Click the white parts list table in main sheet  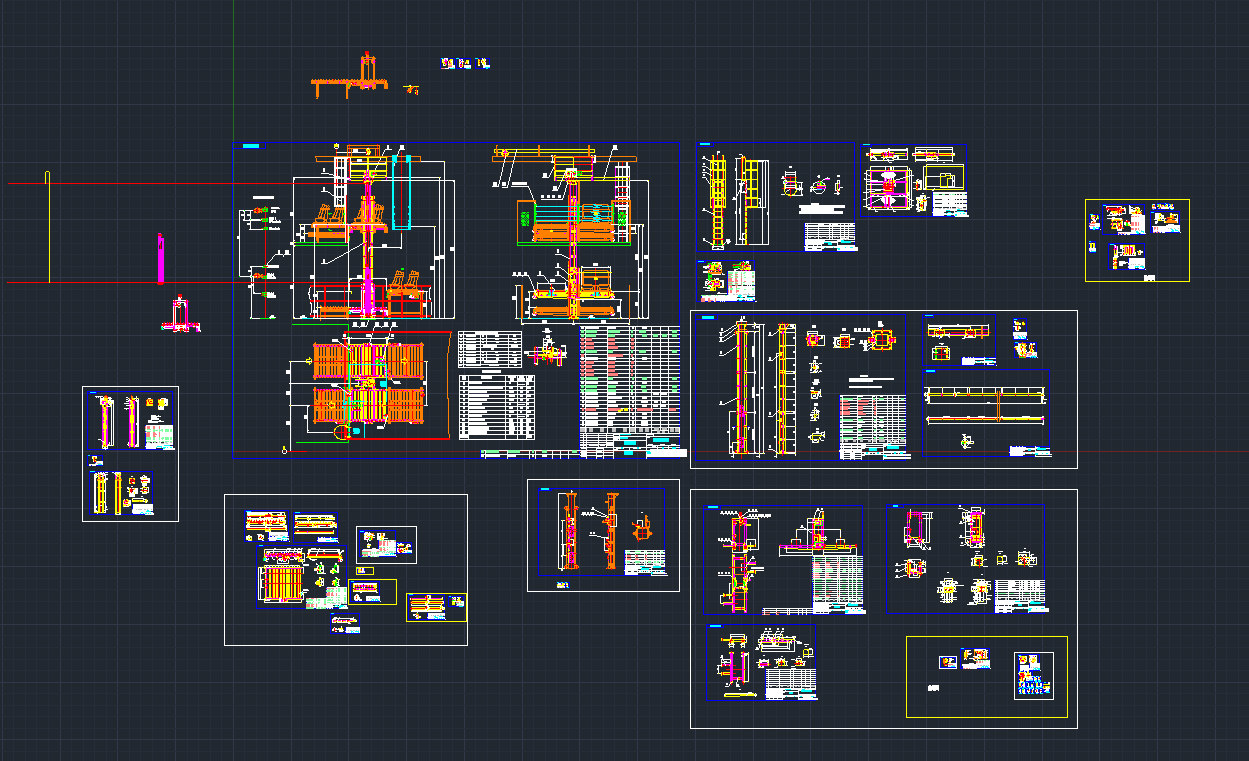tap(496, 406)
